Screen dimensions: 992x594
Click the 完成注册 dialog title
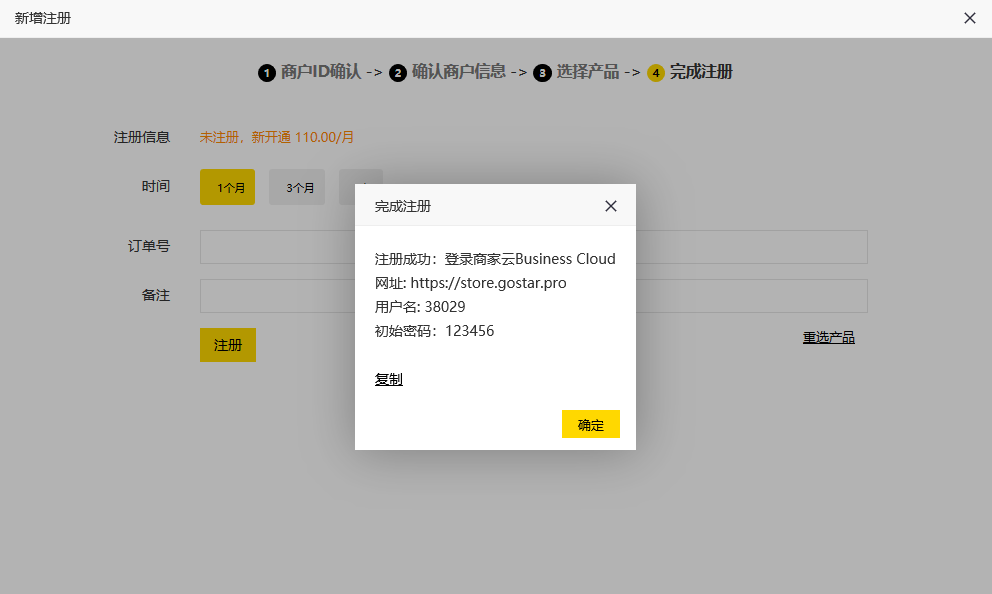tap(402, 206)
